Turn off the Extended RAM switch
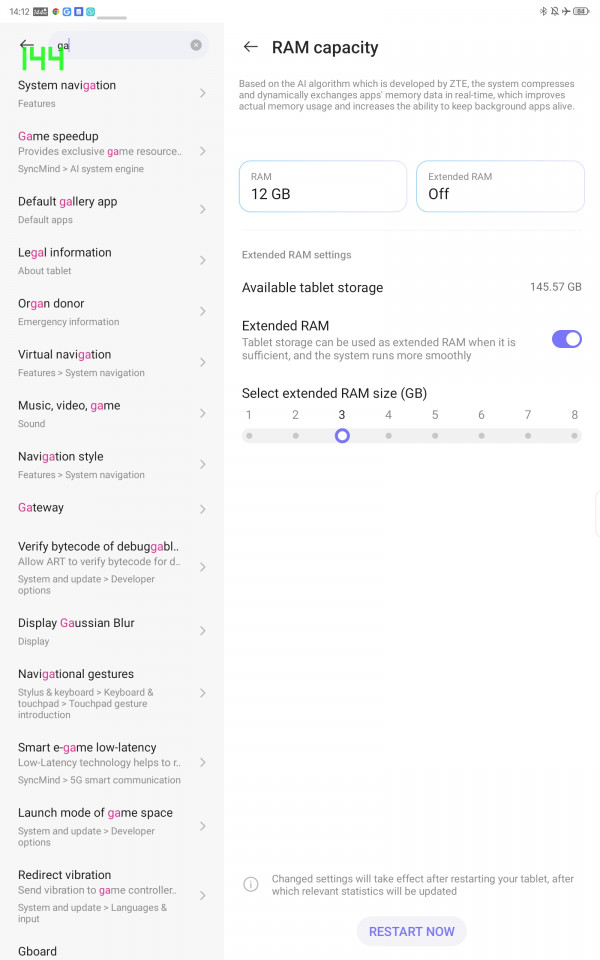The height and width of the screenshot is (960, 600). point(566,339)
